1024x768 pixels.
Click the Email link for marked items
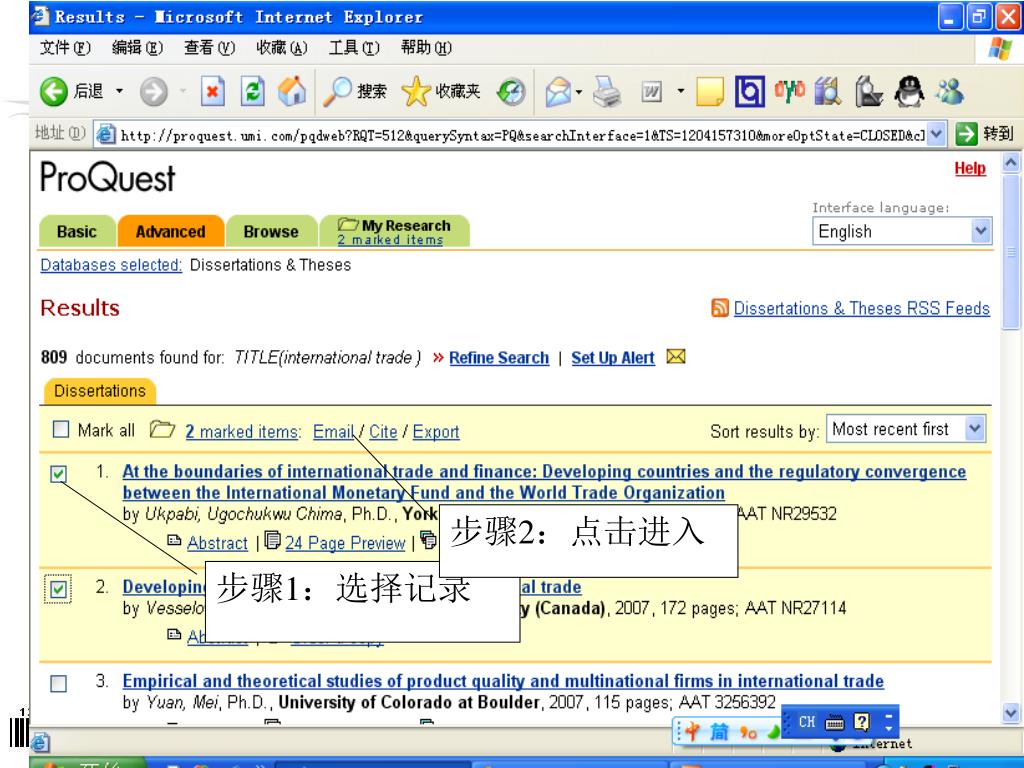point(333,432)
